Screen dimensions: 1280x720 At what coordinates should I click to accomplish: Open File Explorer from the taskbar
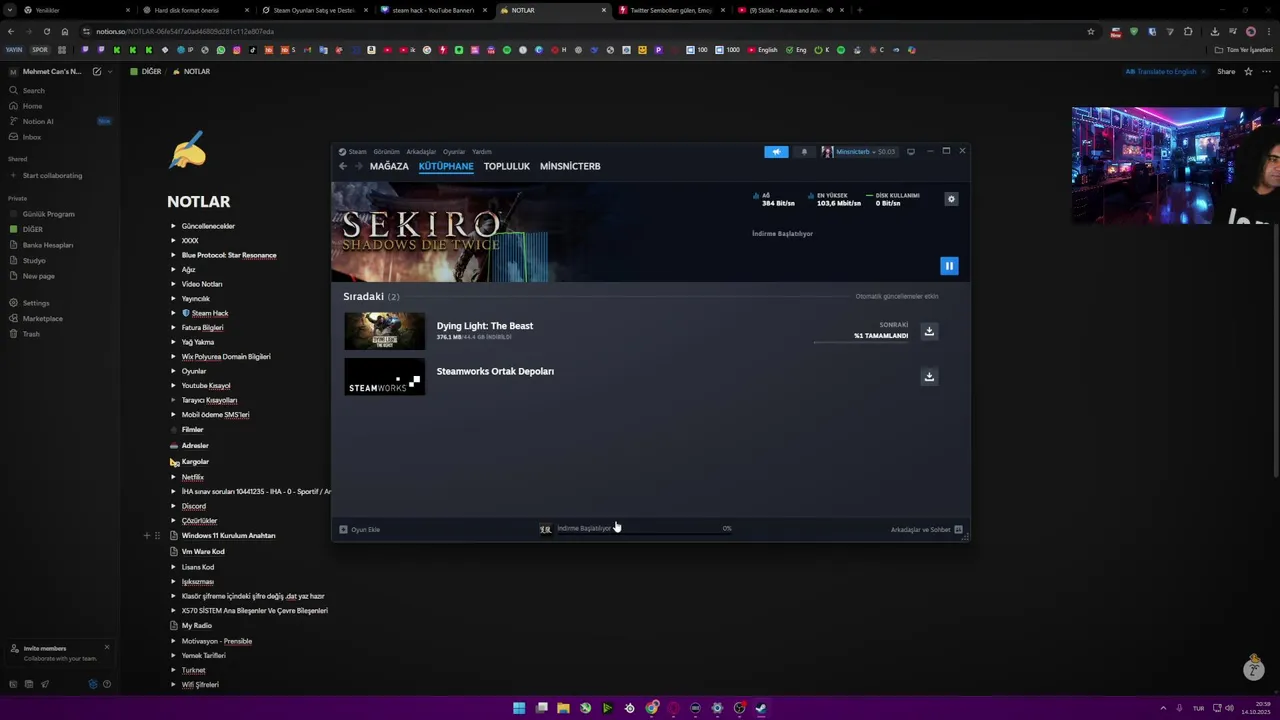(x=563, y=708)
